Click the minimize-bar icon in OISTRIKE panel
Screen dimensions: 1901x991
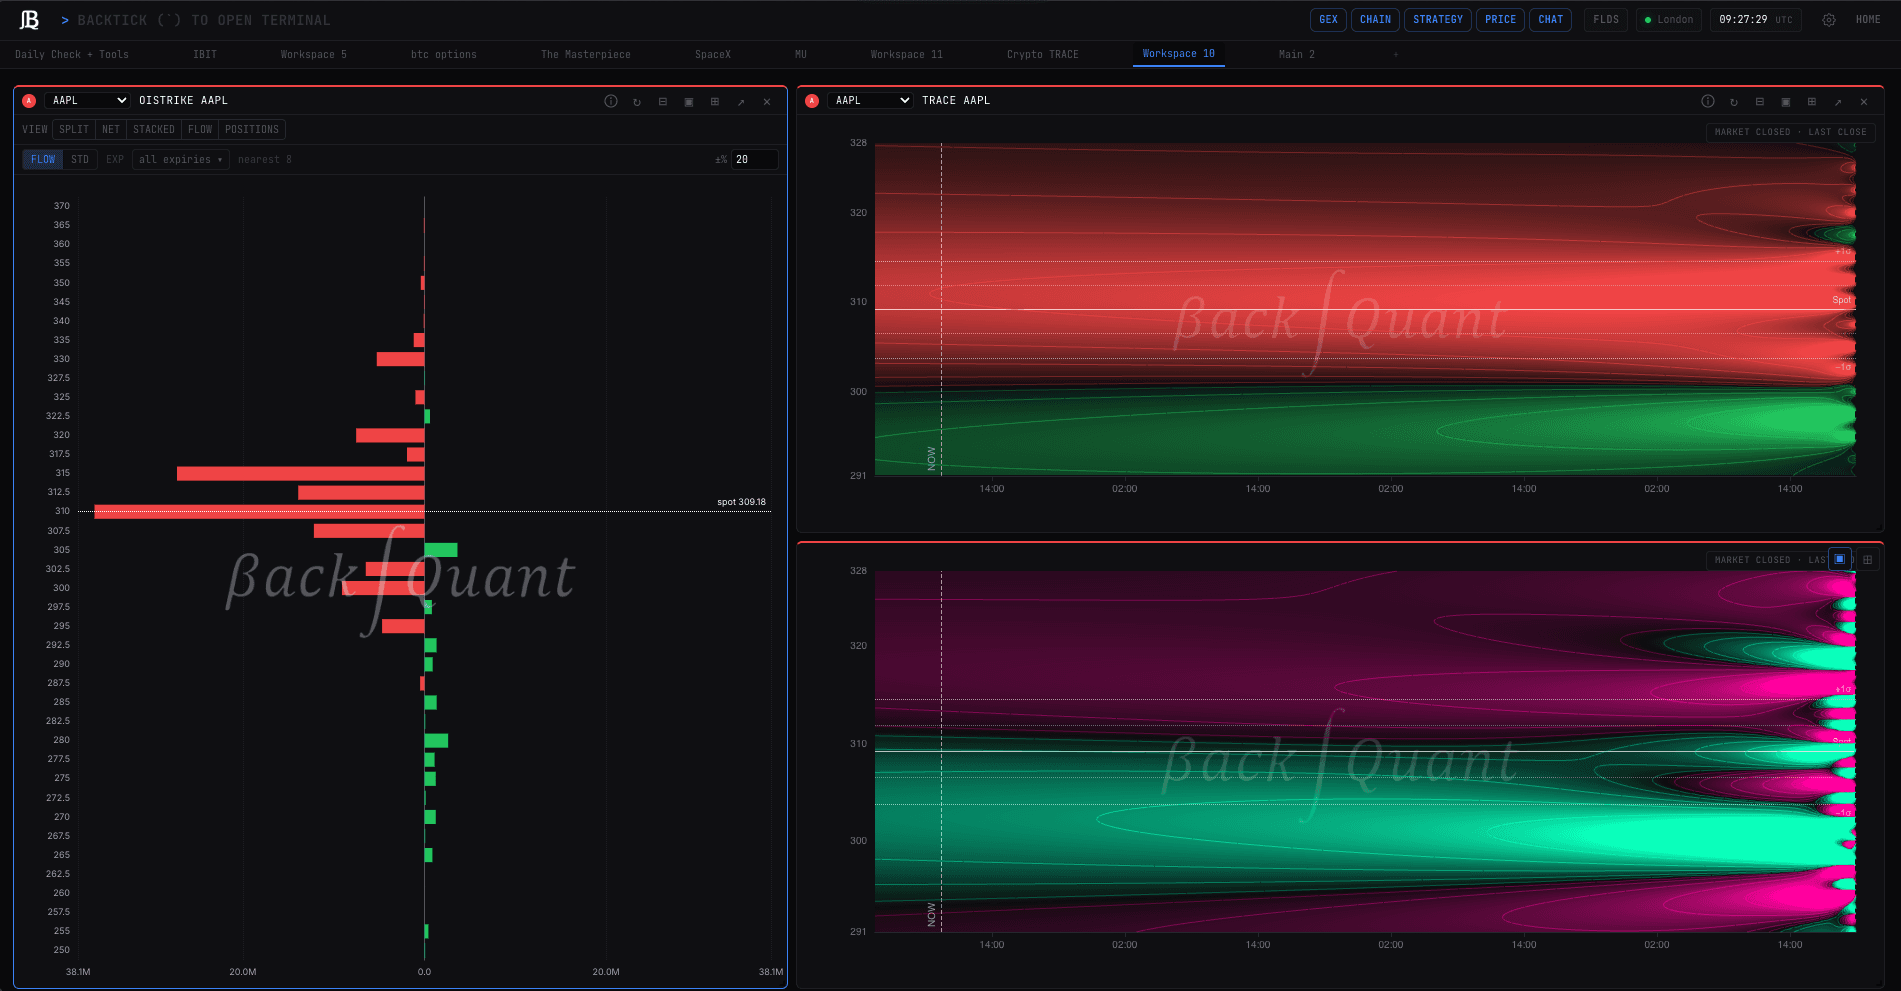[x=663, y=101]
